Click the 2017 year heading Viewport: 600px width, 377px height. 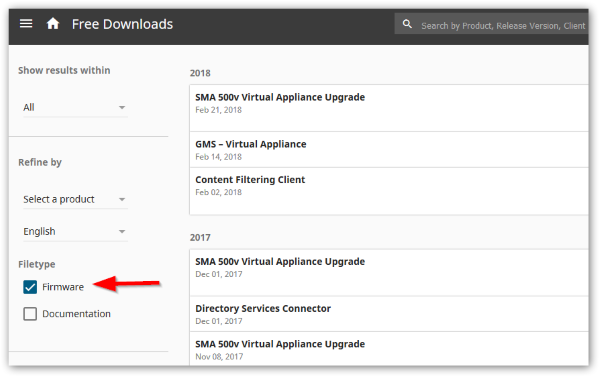click(x=200, y=238)
